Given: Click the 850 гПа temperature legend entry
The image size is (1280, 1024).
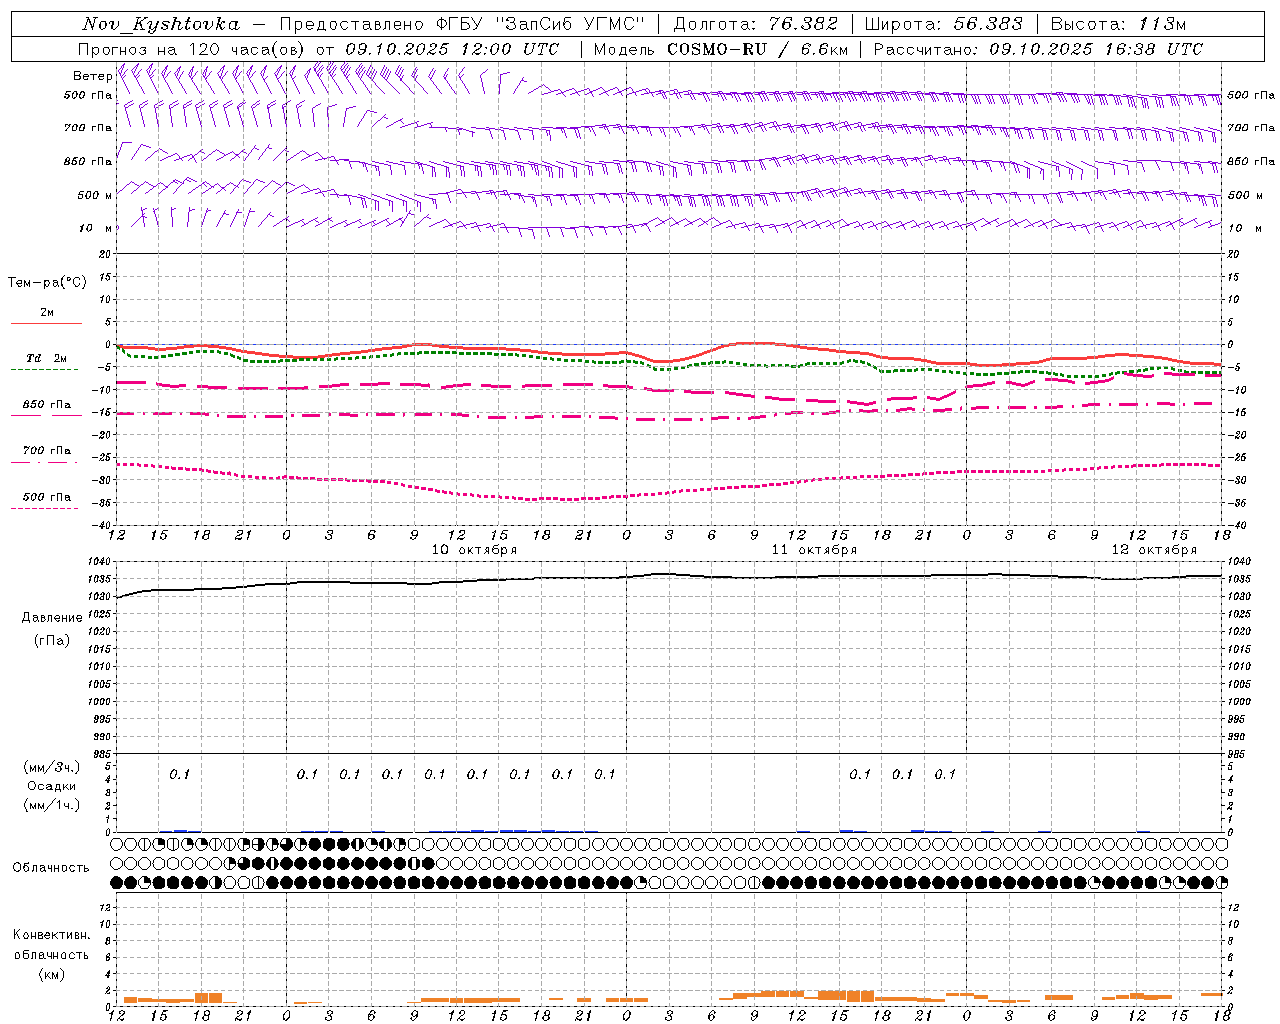Looking at the screenshot, I should 46,405.
